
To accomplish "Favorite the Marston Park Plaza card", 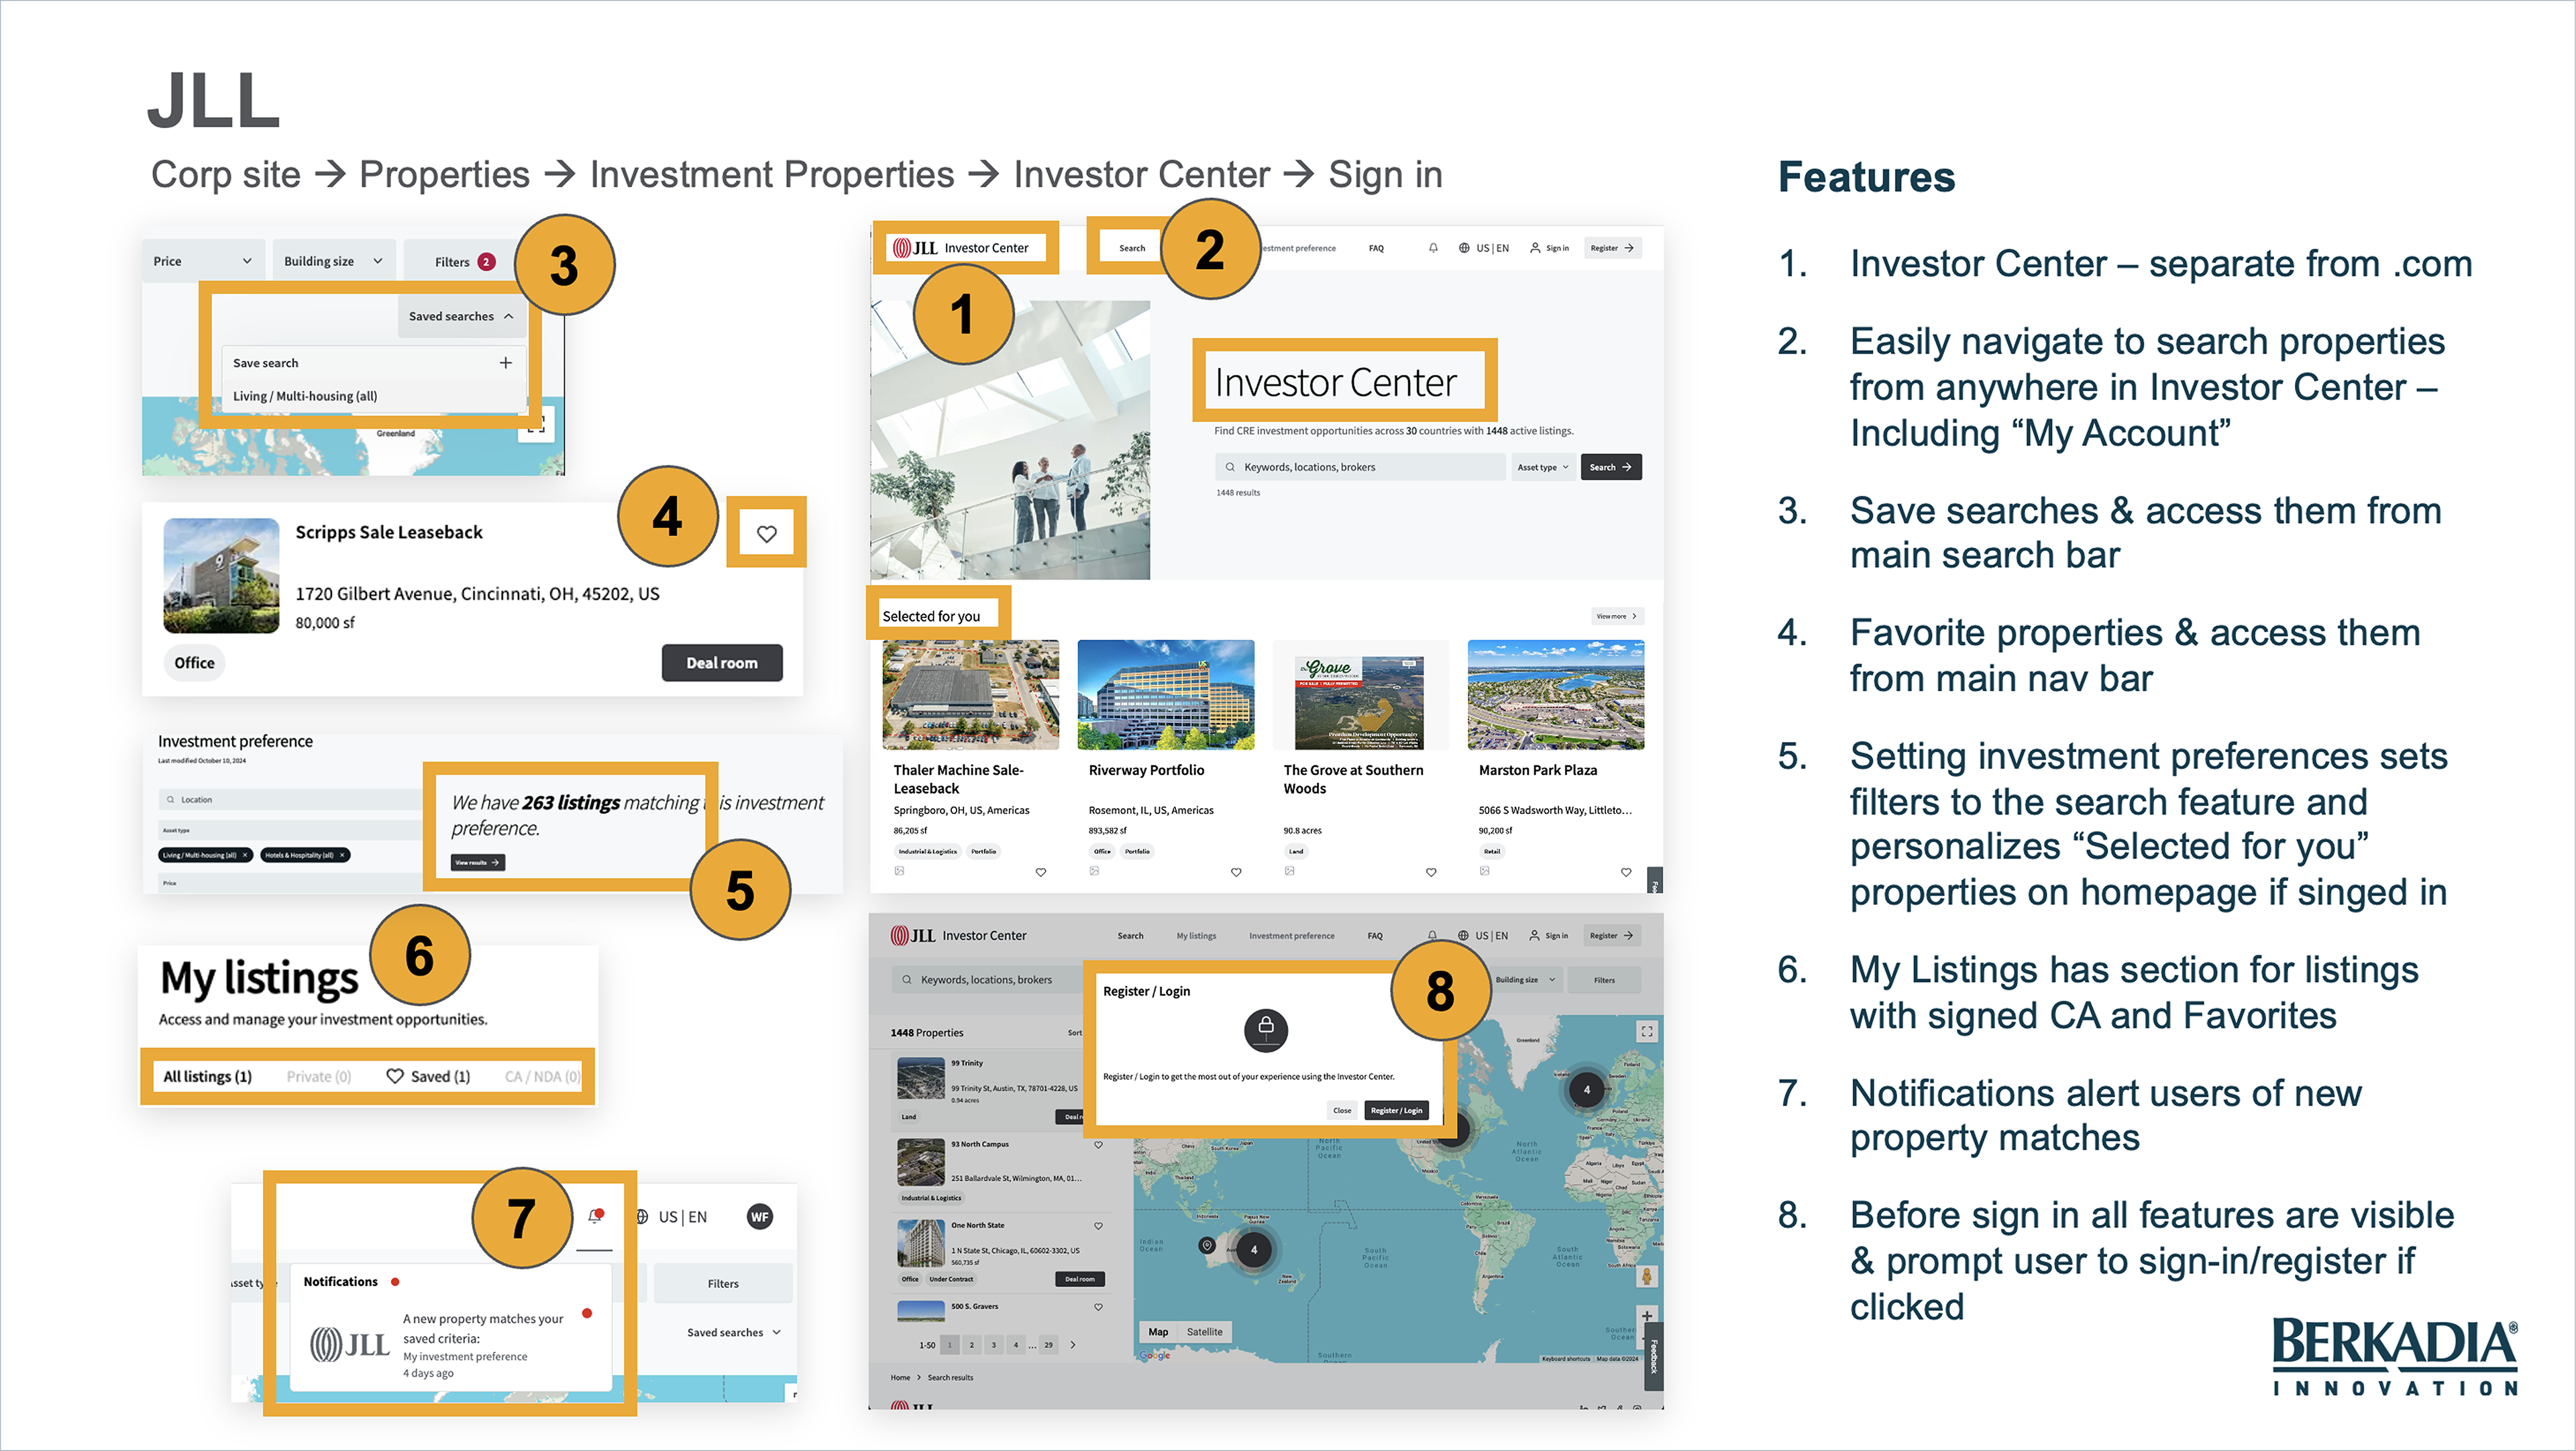I will click(x=1625, y=872).
